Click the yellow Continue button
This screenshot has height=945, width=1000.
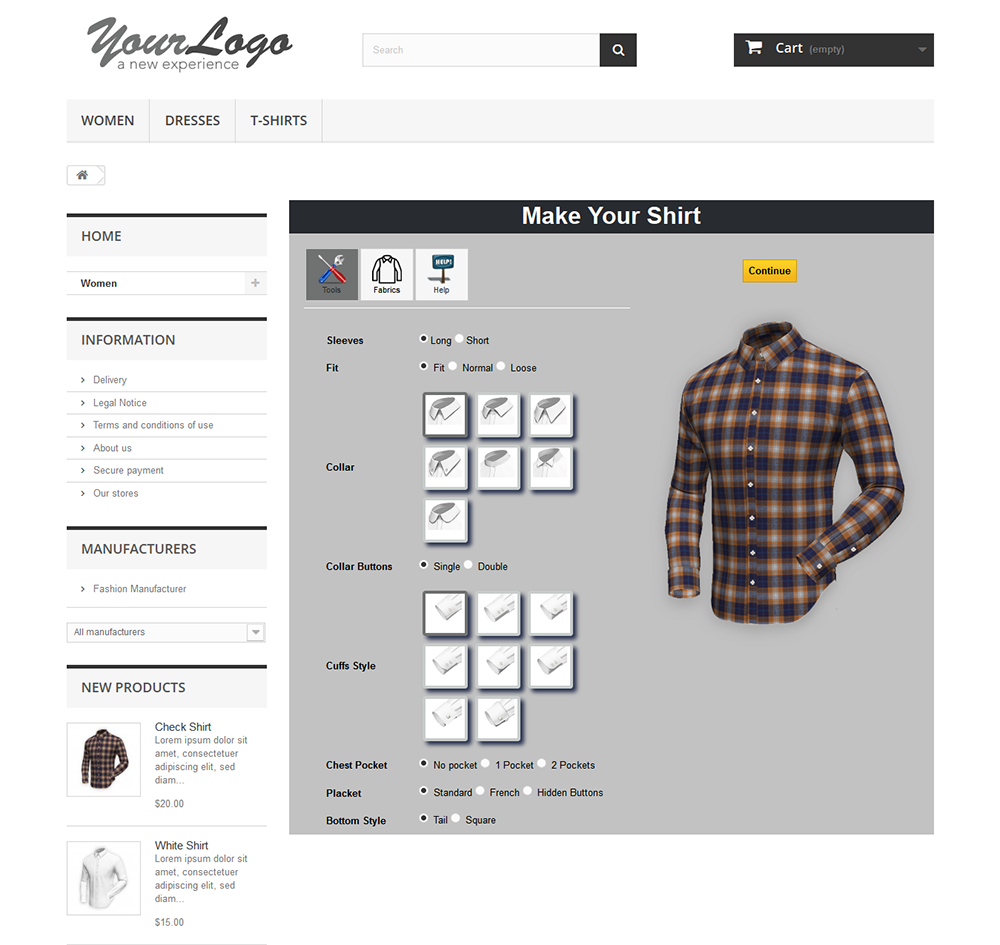(x=770, y=271)
